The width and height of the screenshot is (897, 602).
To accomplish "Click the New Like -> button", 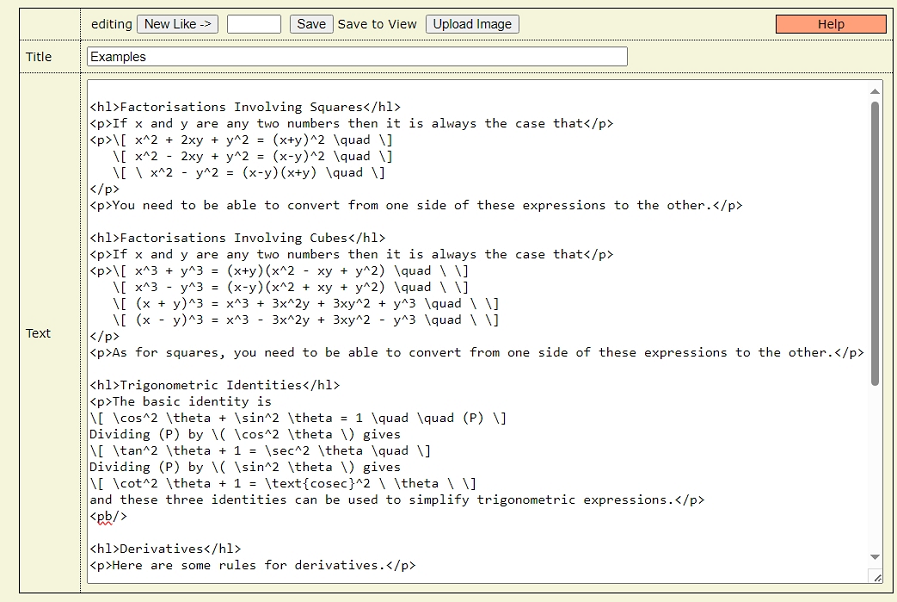I will coord(177,24).
